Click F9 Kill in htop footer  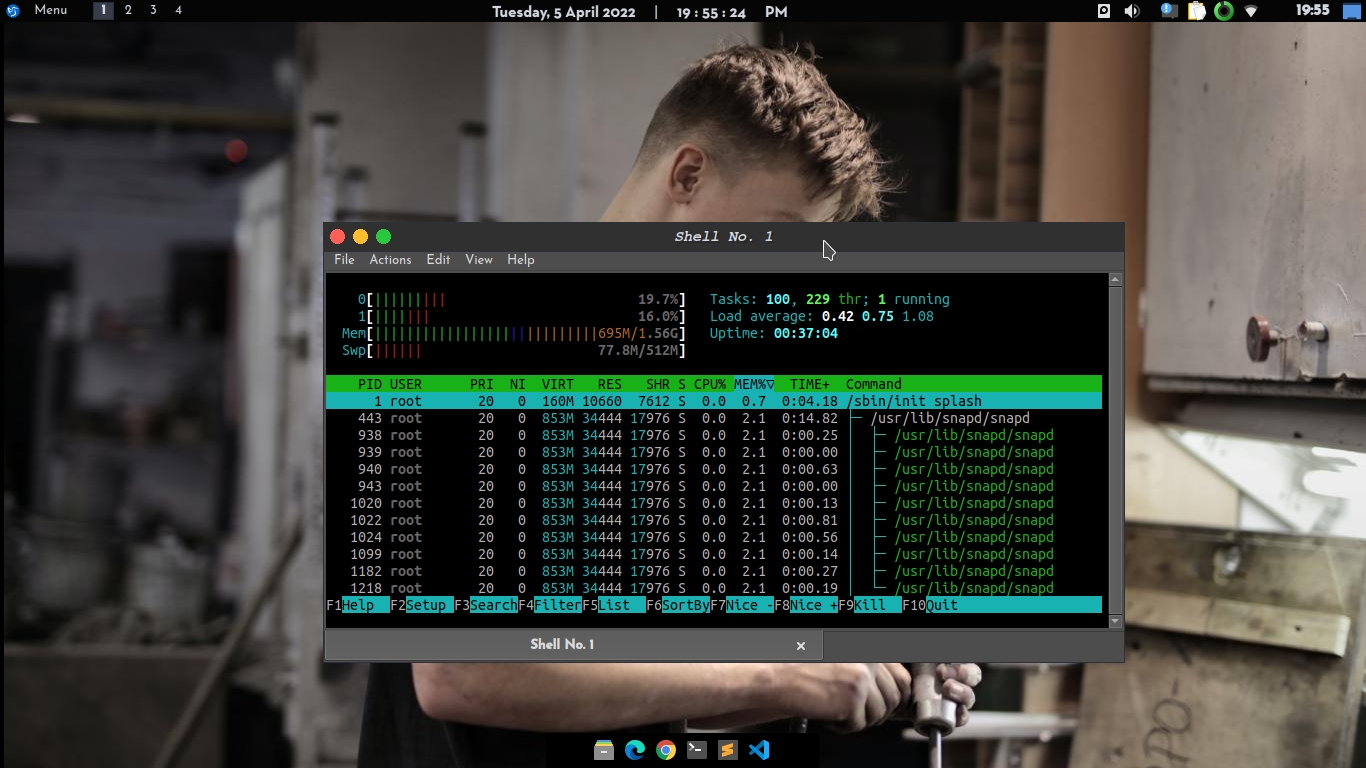[870, 605]
